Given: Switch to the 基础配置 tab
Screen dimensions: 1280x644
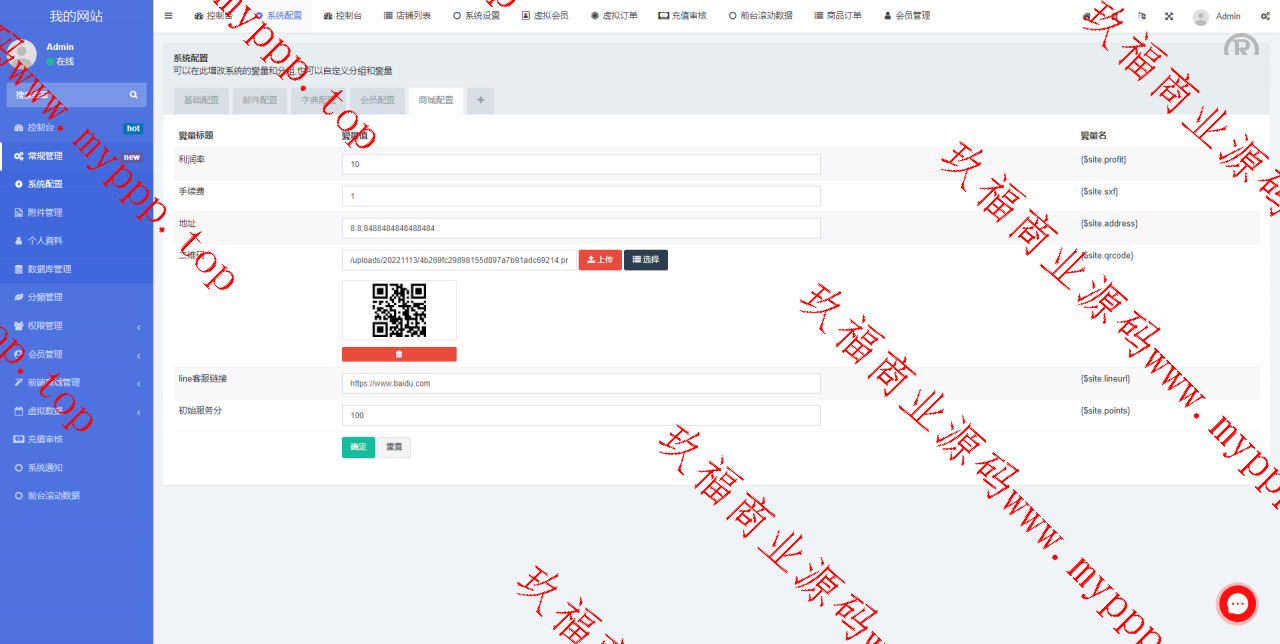Looking at the screenshot, I should [201, 100].
